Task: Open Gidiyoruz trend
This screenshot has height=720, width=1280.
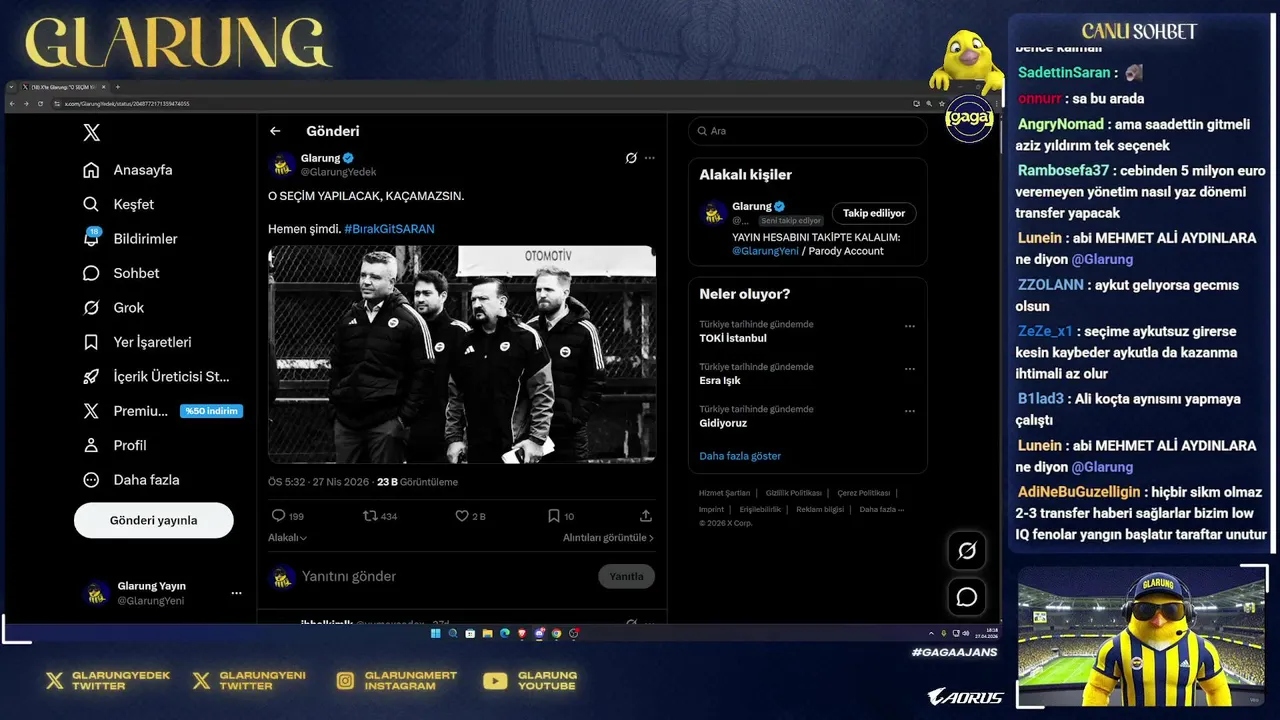Action: click(x=723, y=423)
